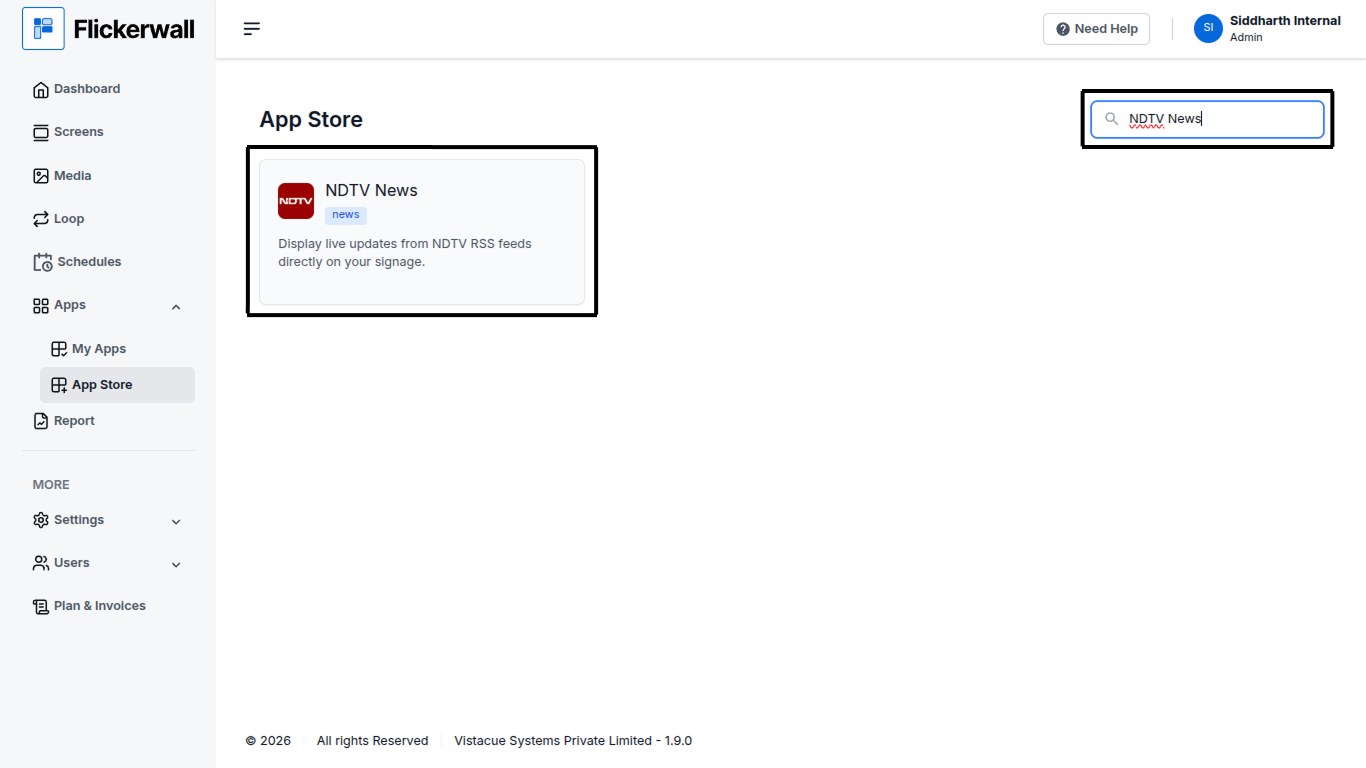Click the NDTV red logo icon
This screenshot has height=768, width=1366.
(x=296, y=201)
